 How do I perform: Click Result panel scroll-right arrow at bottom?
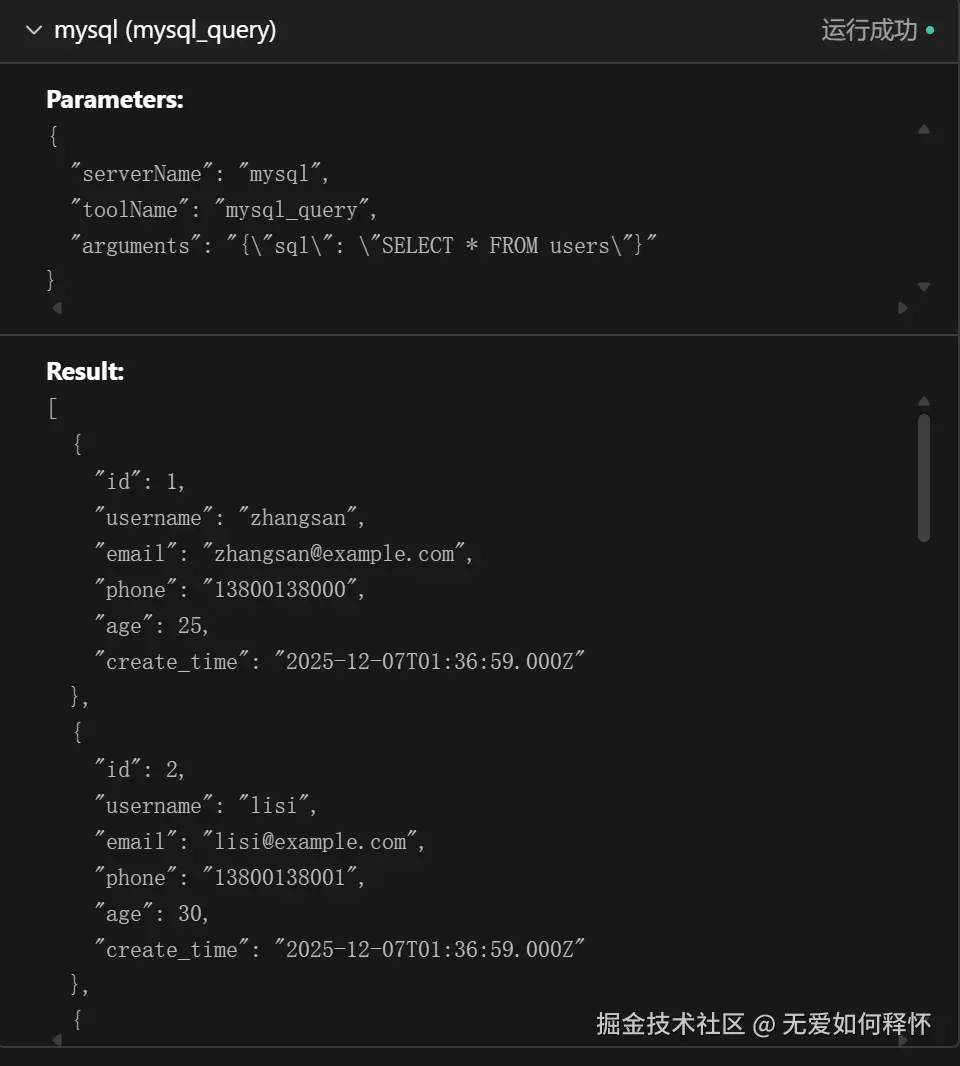[903, 1041]
